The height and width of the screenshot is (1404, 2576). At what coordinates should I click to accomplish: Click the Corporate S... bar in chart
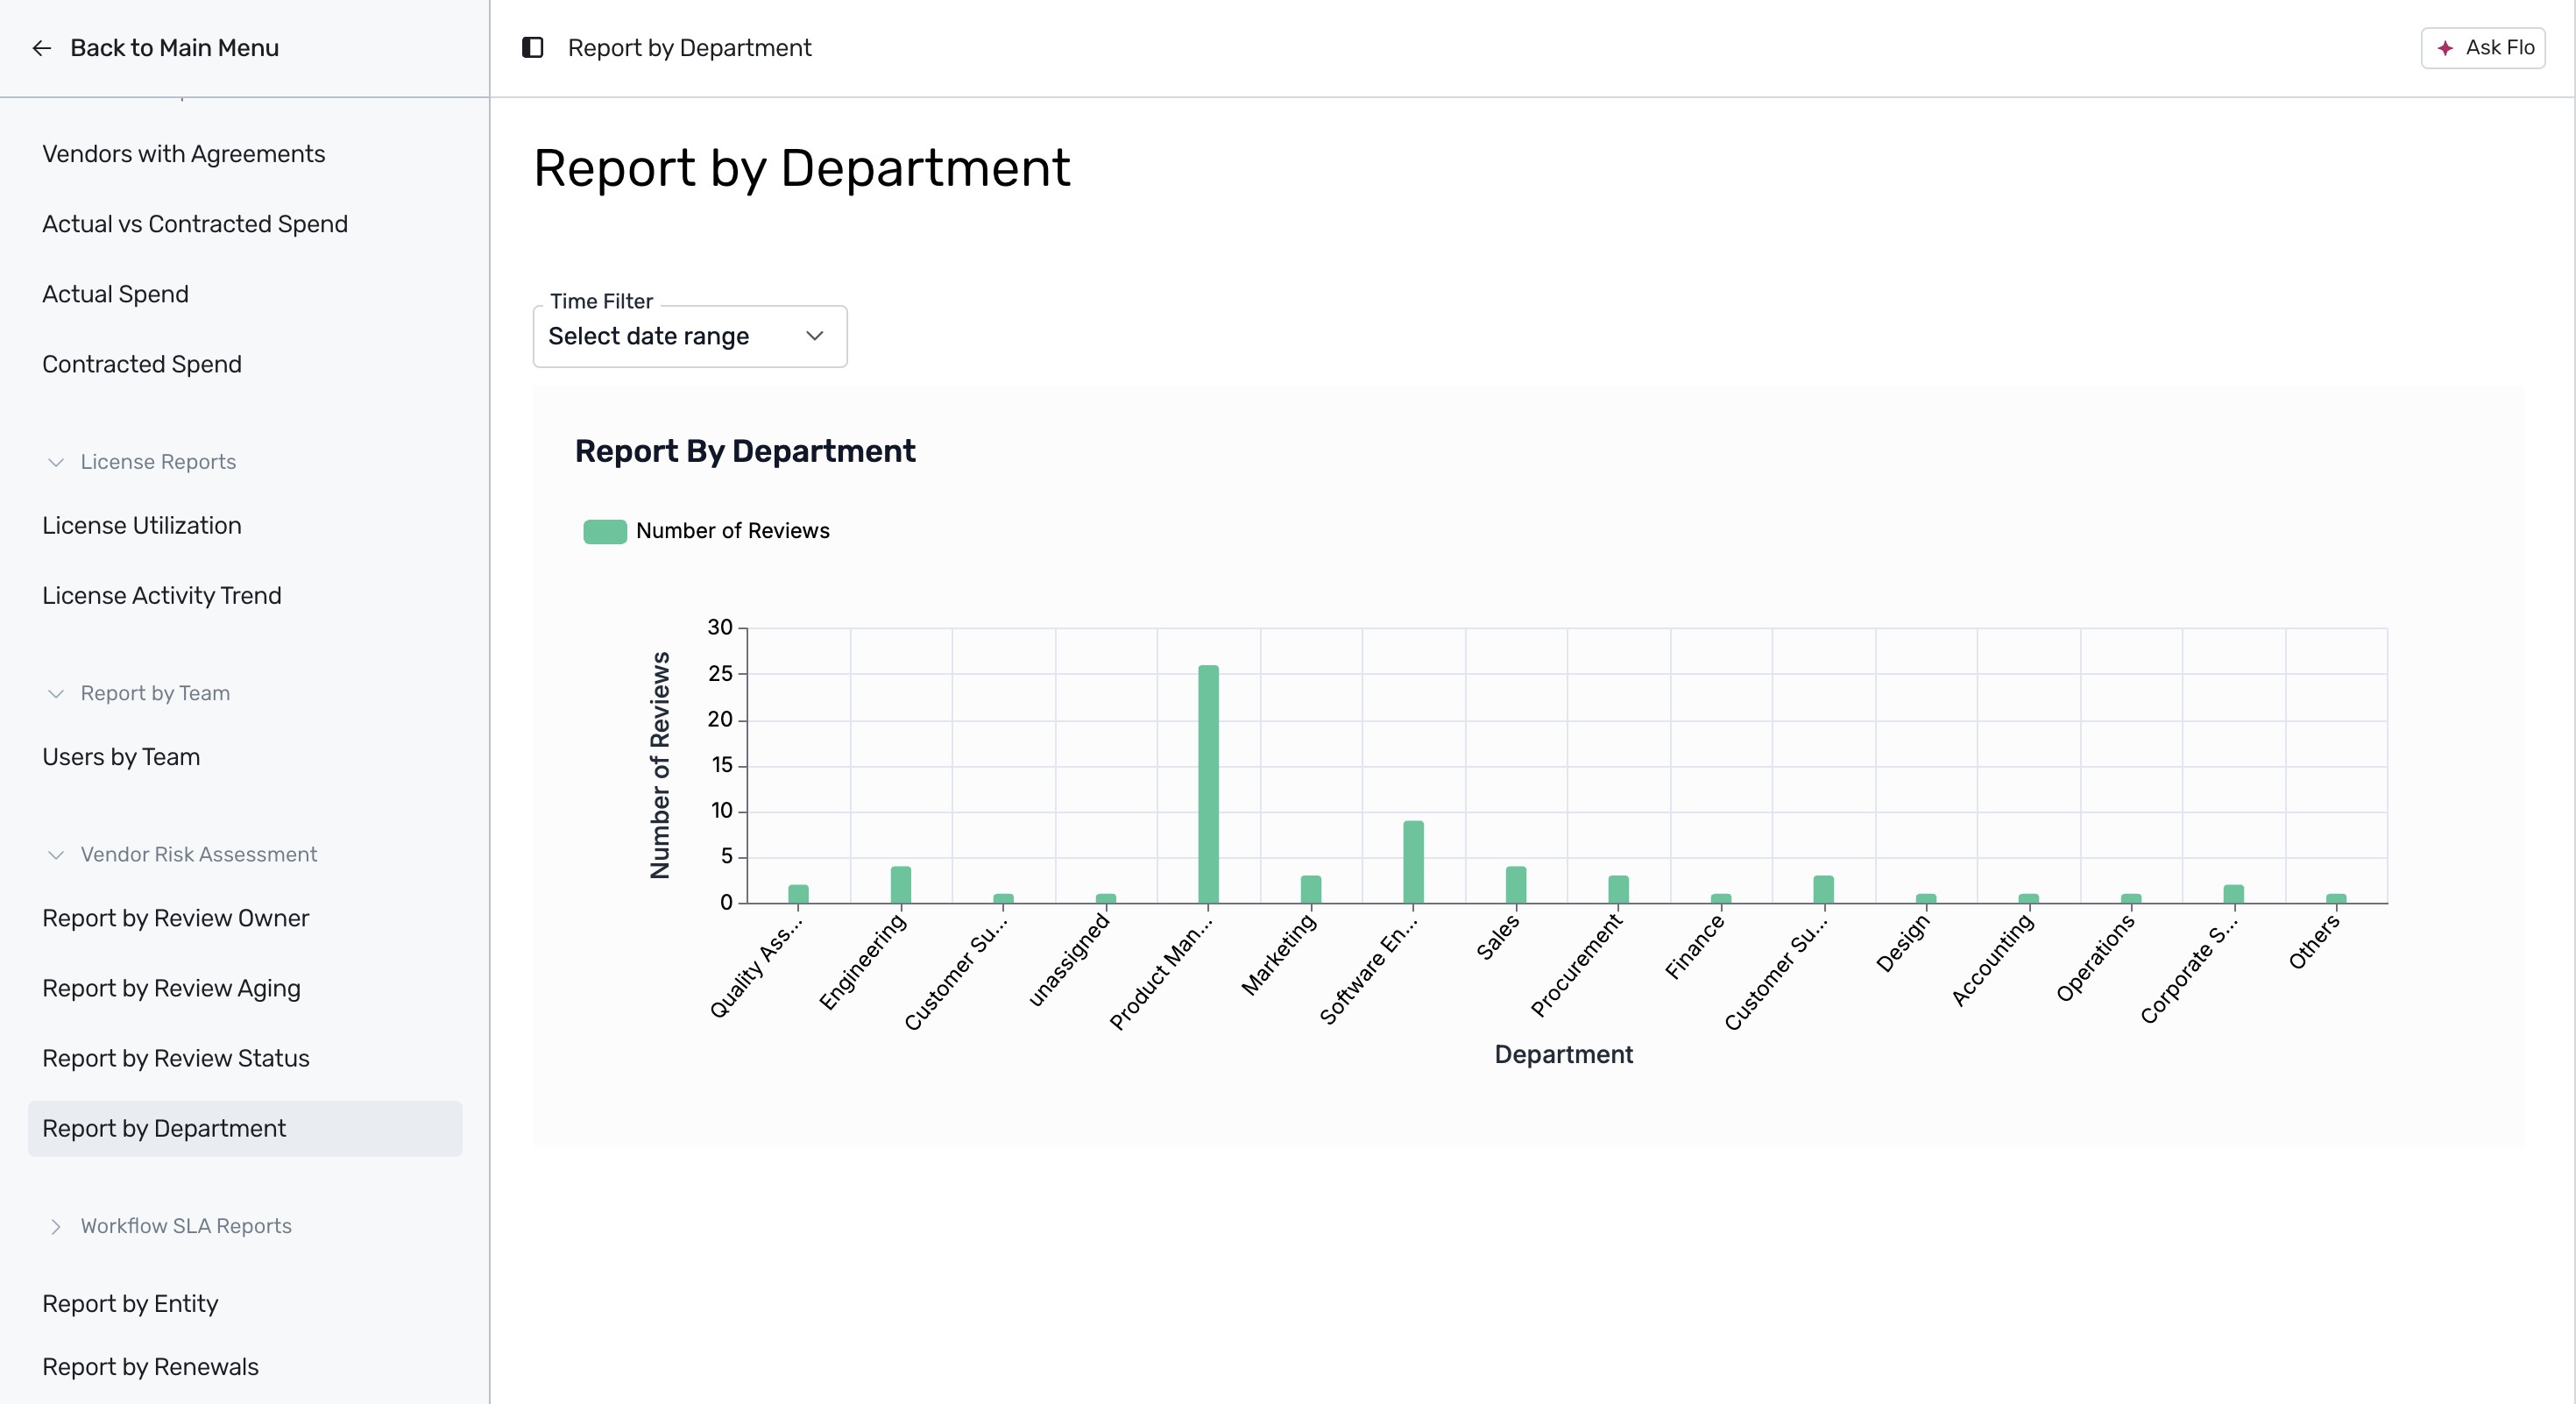[x=2233, y=894]
